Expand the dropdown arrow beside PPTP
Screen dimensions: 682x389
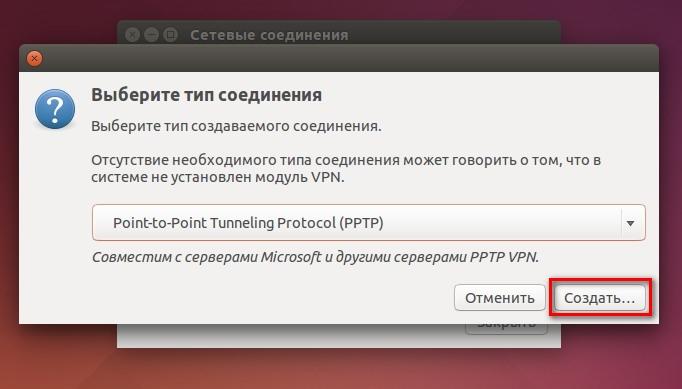pos(630,223)
